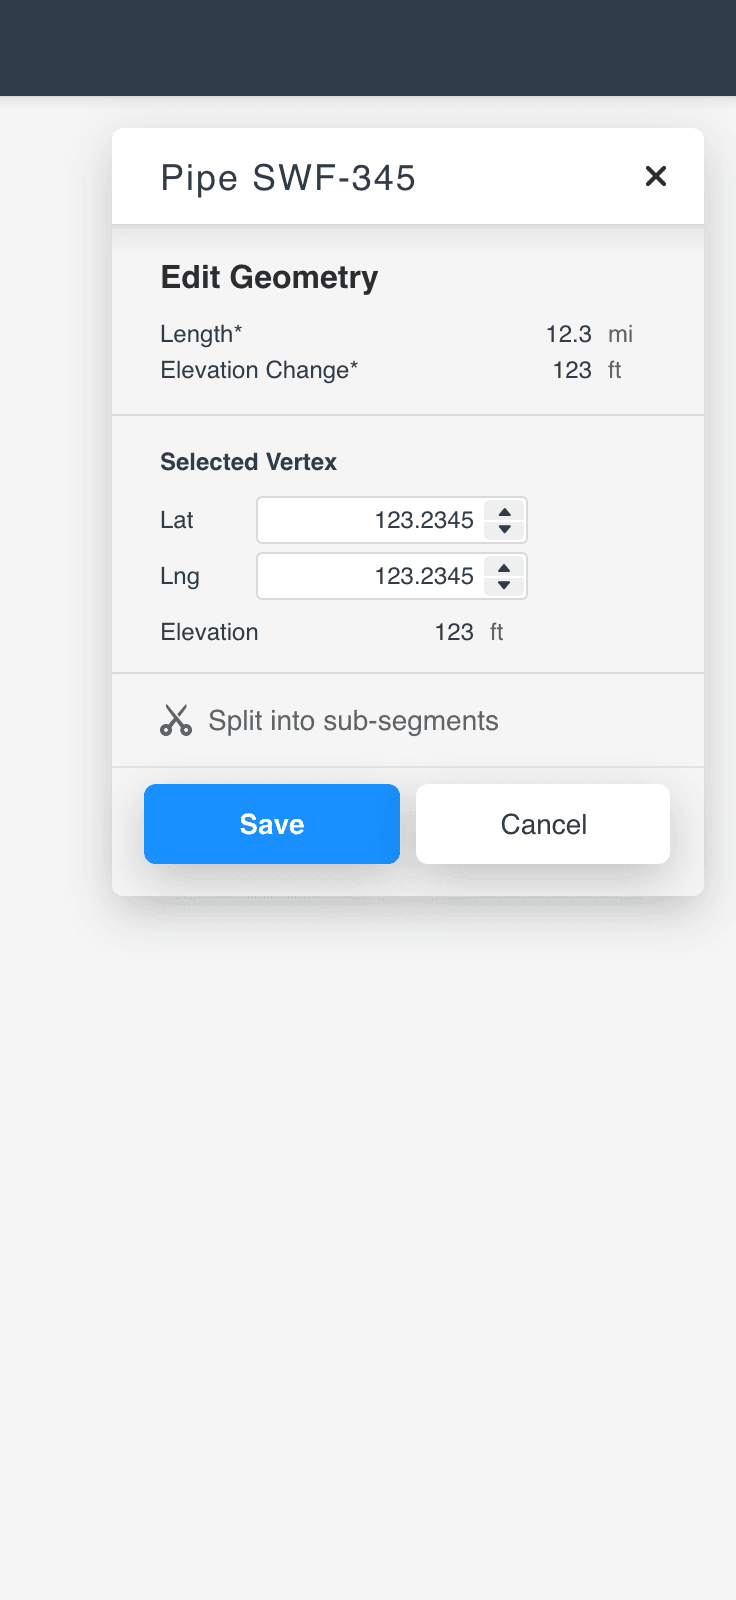The width and height of the screenshot is (736, 1600).
Task: Click the Selected Vertex section label
Action: [248, 462]
